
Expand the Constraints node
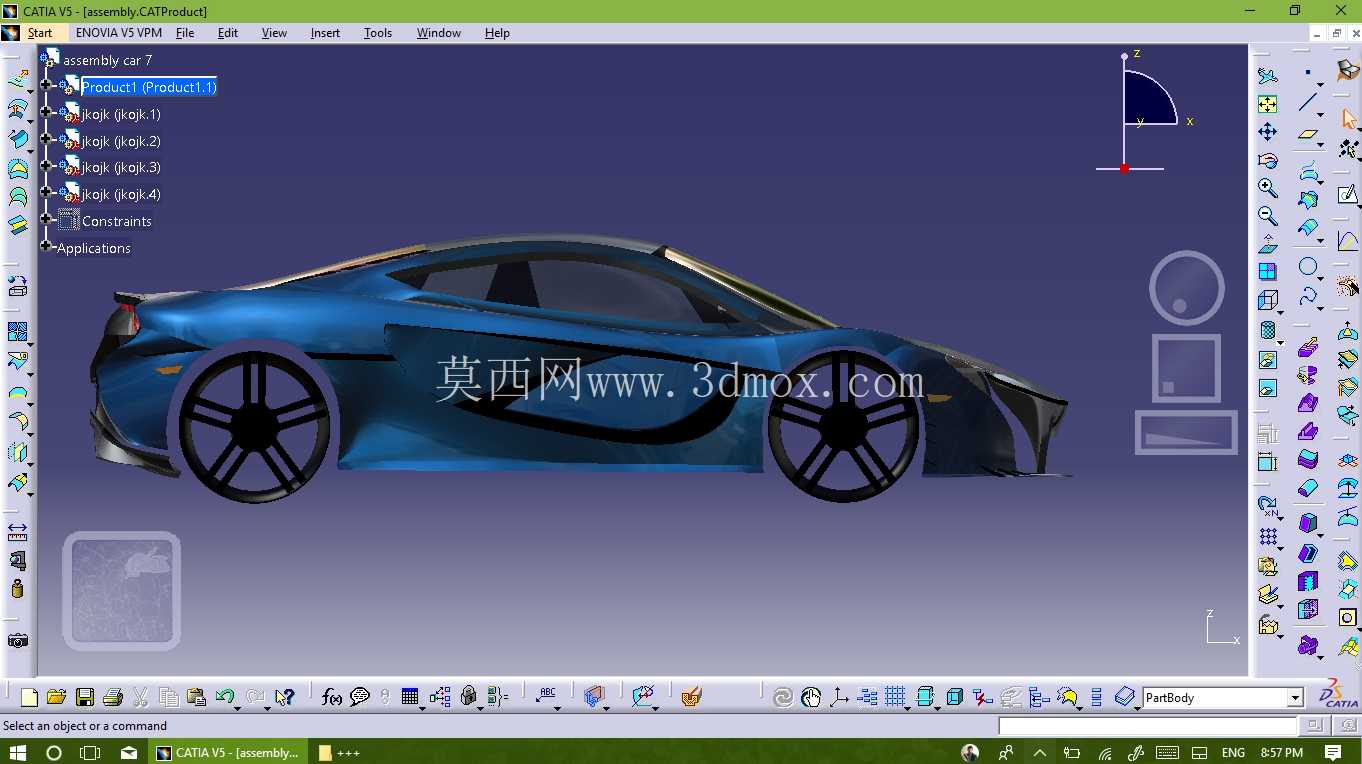pos(46,219)
